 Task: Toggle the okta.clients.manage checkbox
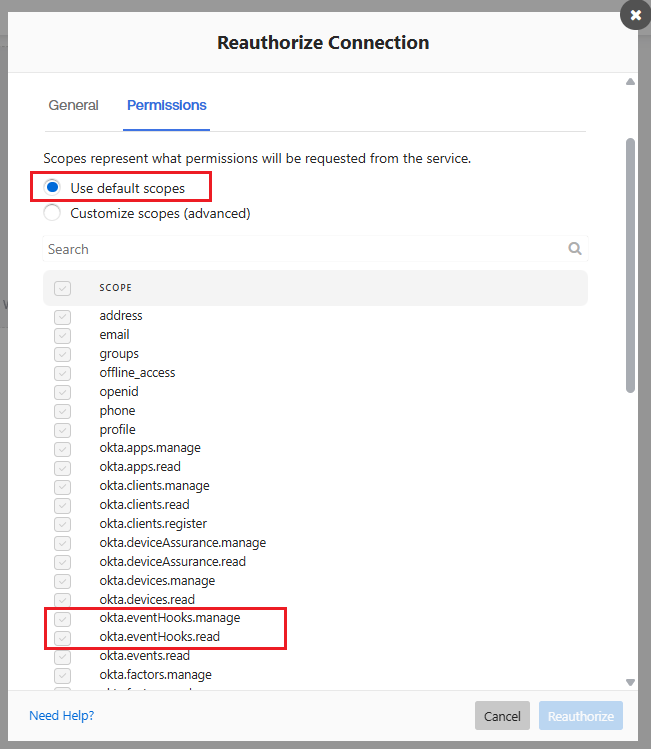coord(63,487)
